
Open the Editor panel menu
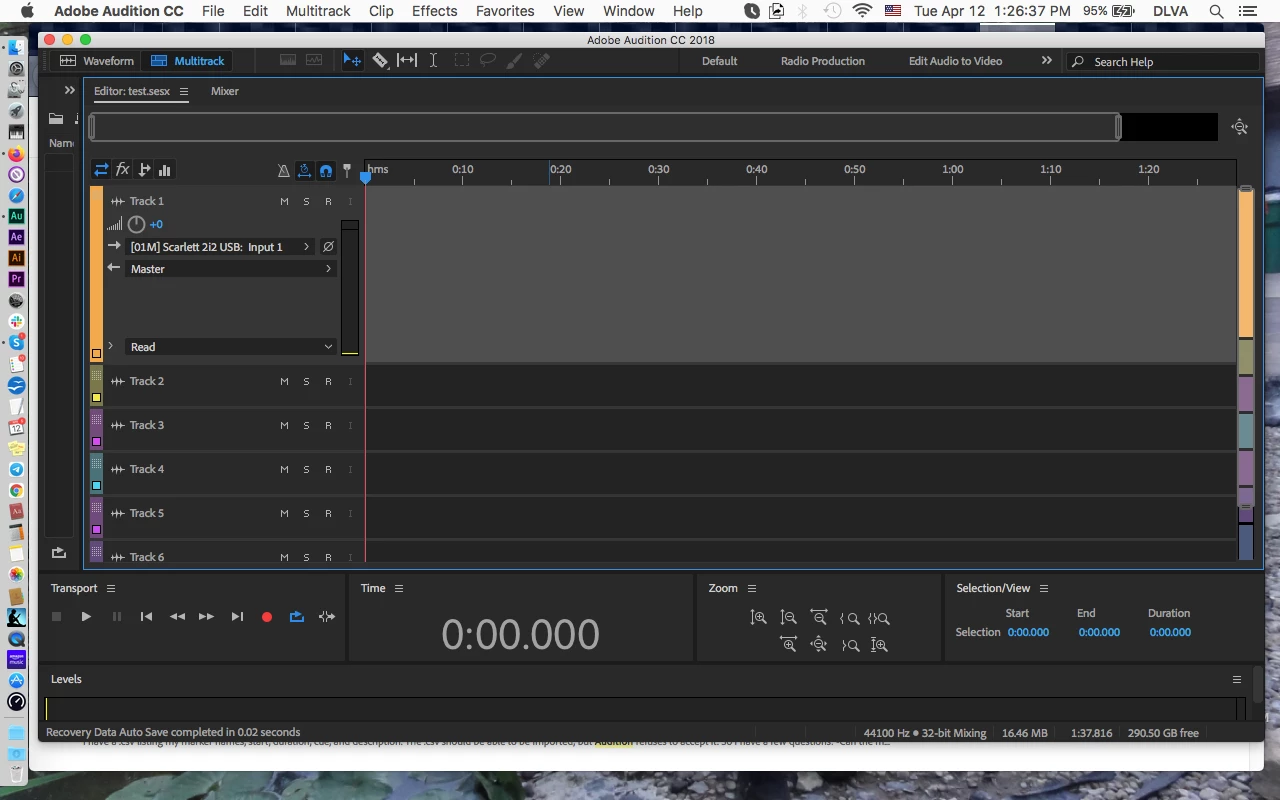183,91
